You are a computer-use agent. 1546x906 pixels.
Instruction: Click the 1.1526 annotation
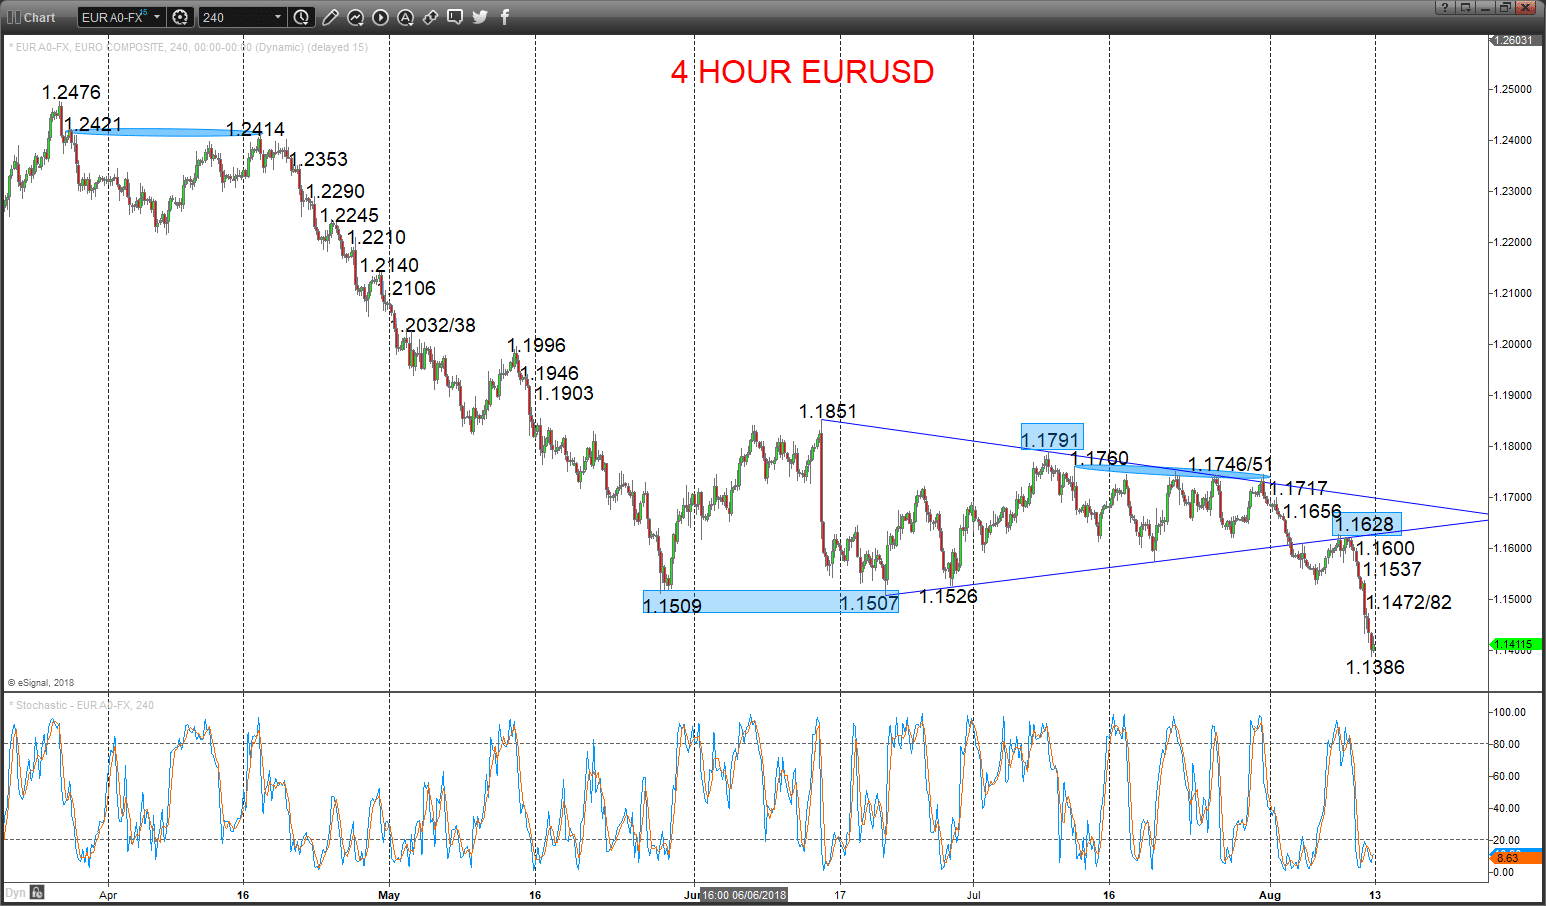coord(948,596)
